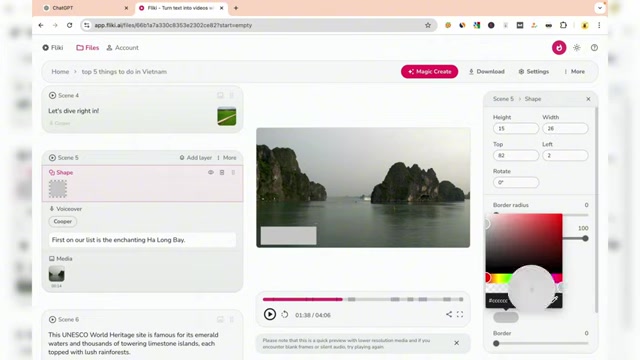Switch to the ChatGPT browser tab
This screenshot has height=360, width=640.
86,8
